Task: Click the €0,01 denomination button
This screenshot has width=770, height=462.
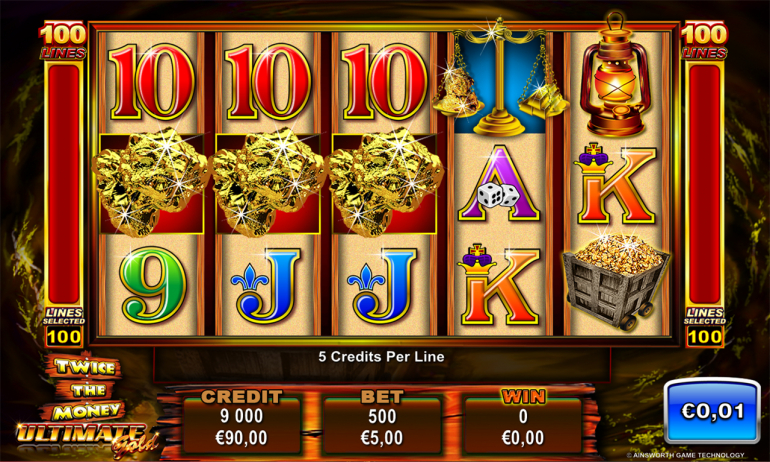Action: 712,411
